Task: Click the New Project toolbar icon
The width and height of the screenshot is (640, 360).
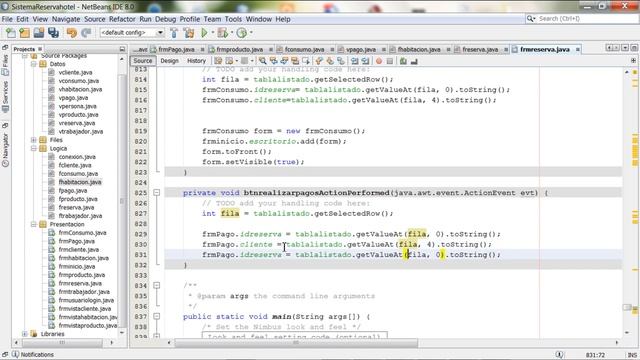Action: point(24,33)
